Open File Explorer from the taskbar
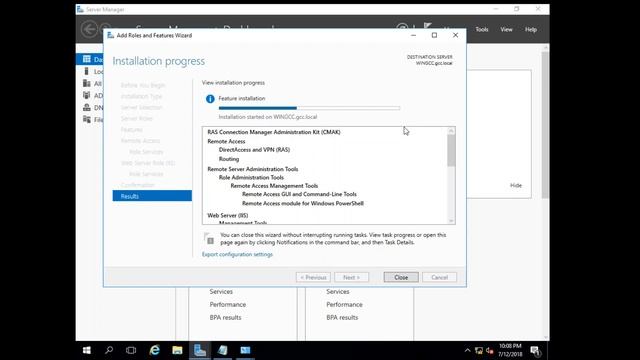 click(x=177, y=350)
